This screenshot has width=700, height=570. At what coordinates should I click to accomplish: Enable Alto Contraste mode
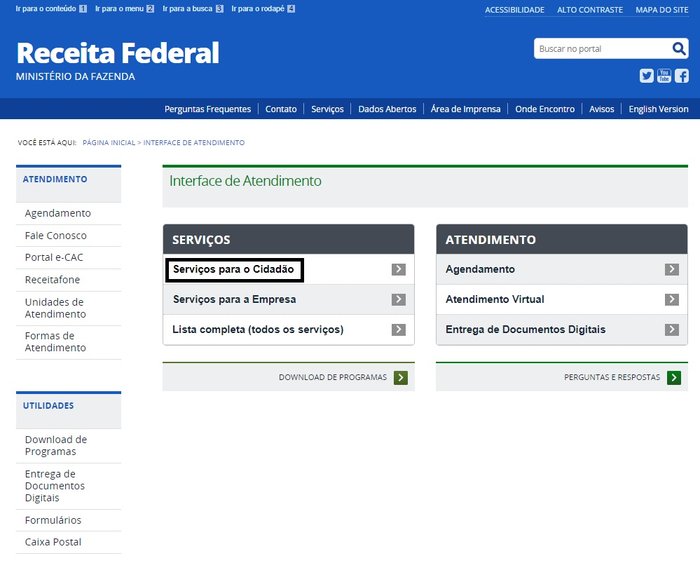click(590, 10)
